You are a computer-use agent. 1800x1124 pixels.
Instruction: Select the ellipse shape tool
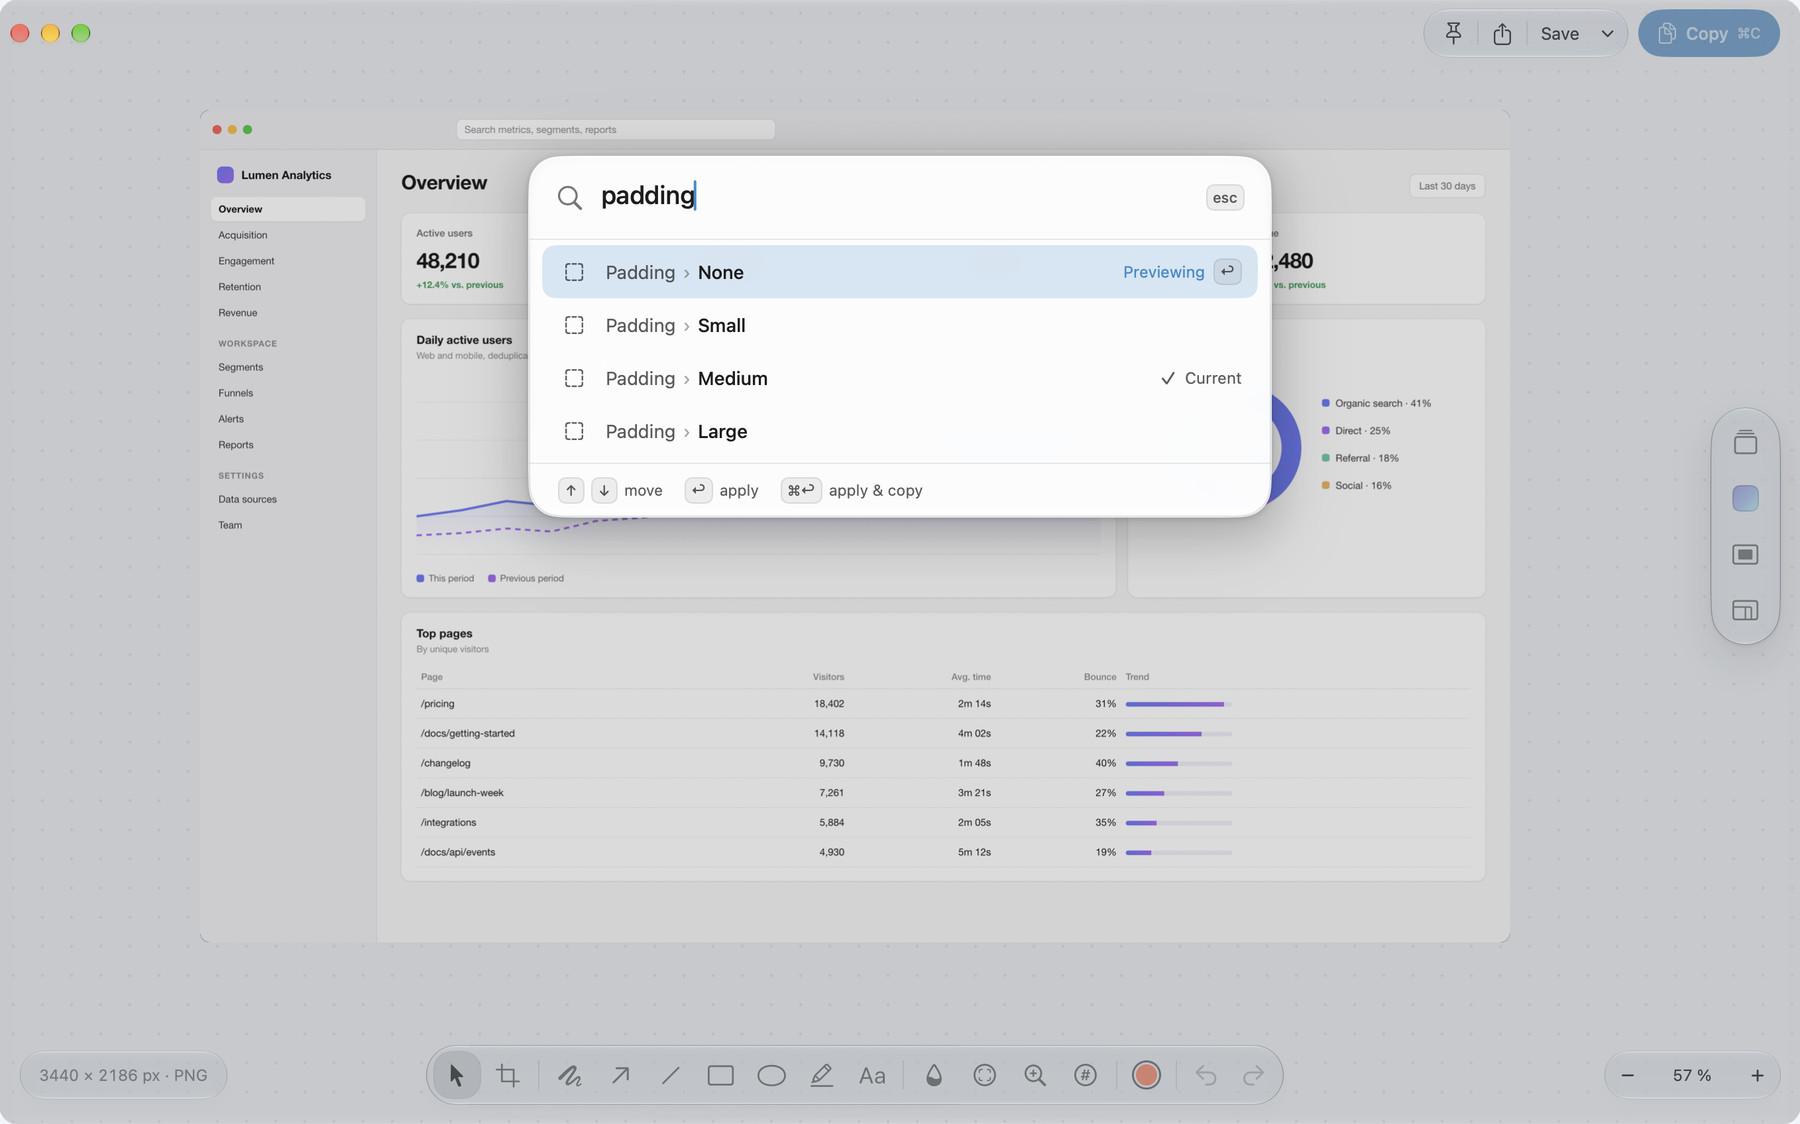tap(771, 1075)
